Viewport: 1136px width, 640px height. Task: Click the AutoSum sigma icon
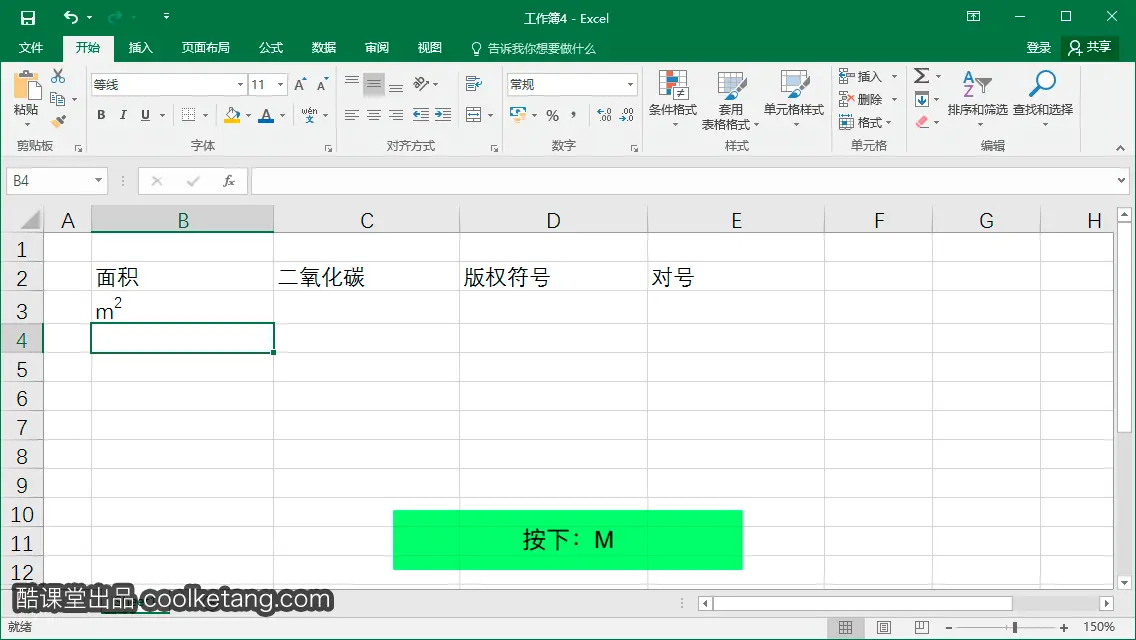point(921,75)
